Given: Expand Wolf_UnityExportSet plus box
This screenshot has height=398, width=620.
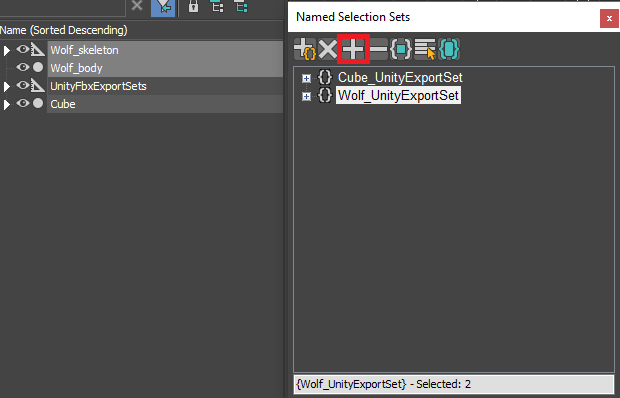Looking at the screenshot, I should pos(306,96).
